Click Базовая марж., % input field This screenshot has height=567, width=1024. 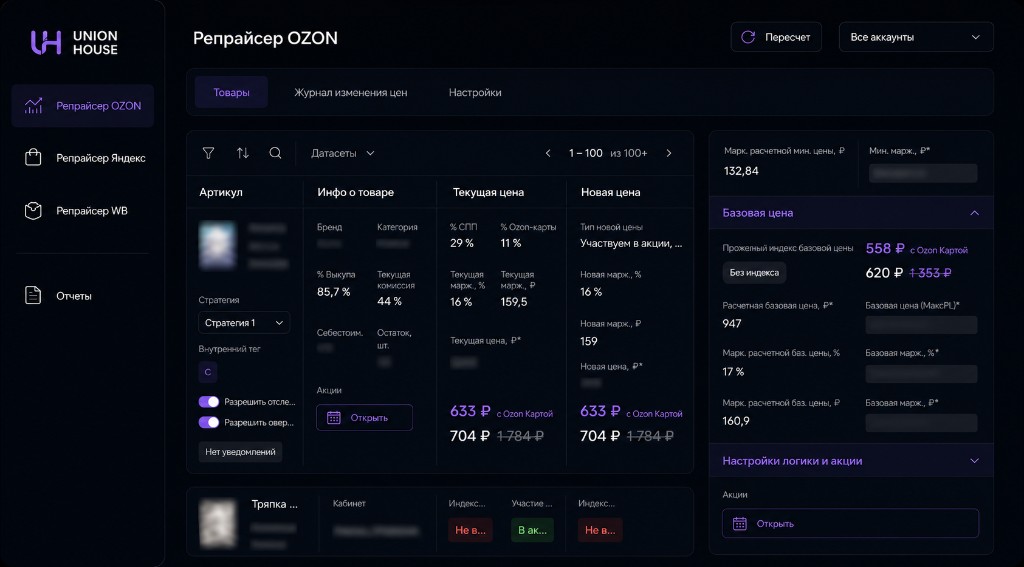(x=921, y=374)
